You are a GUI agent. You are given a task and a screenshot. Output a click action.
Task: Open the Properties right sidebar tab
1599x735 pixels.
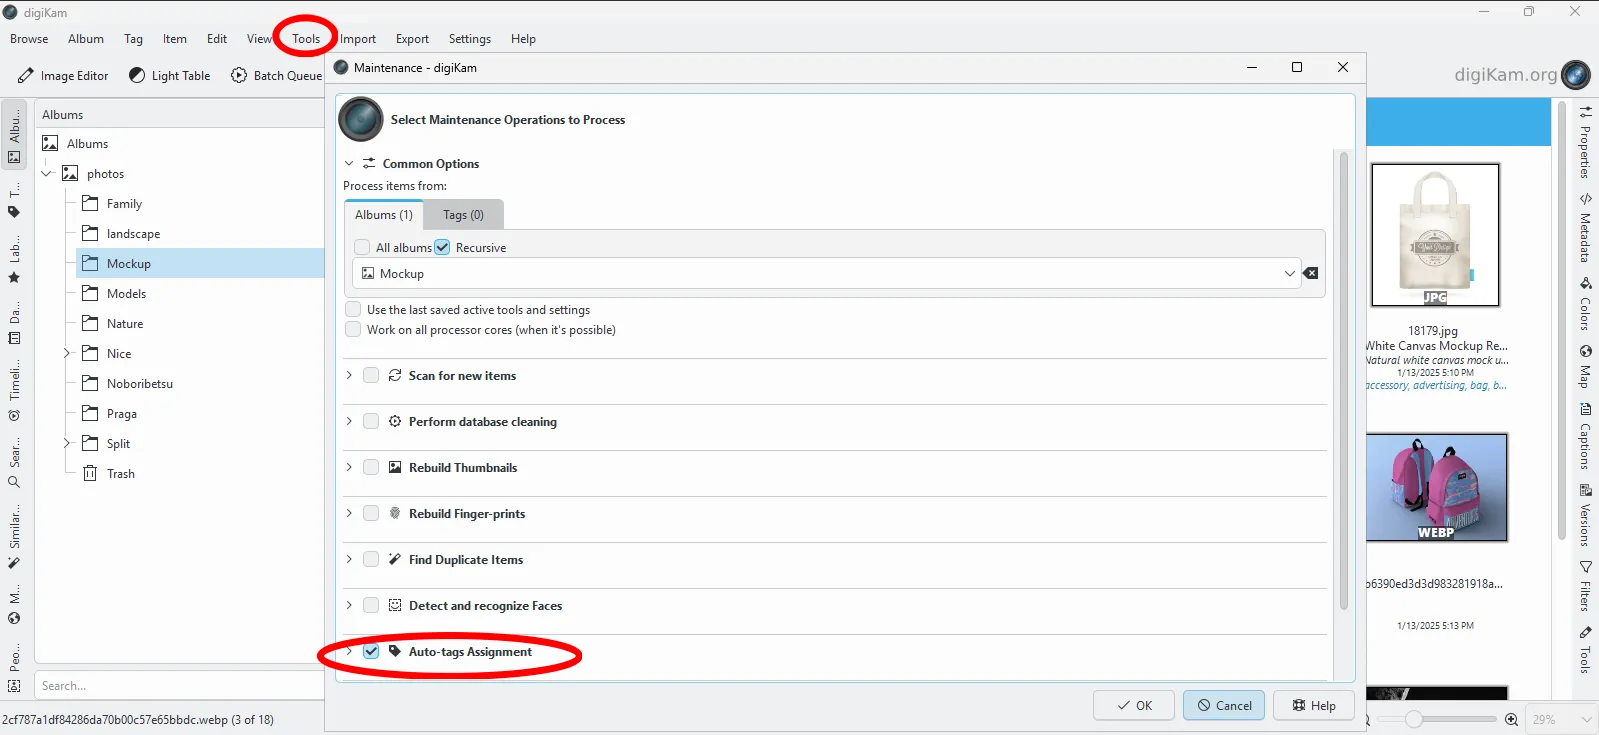[1585, 141]
